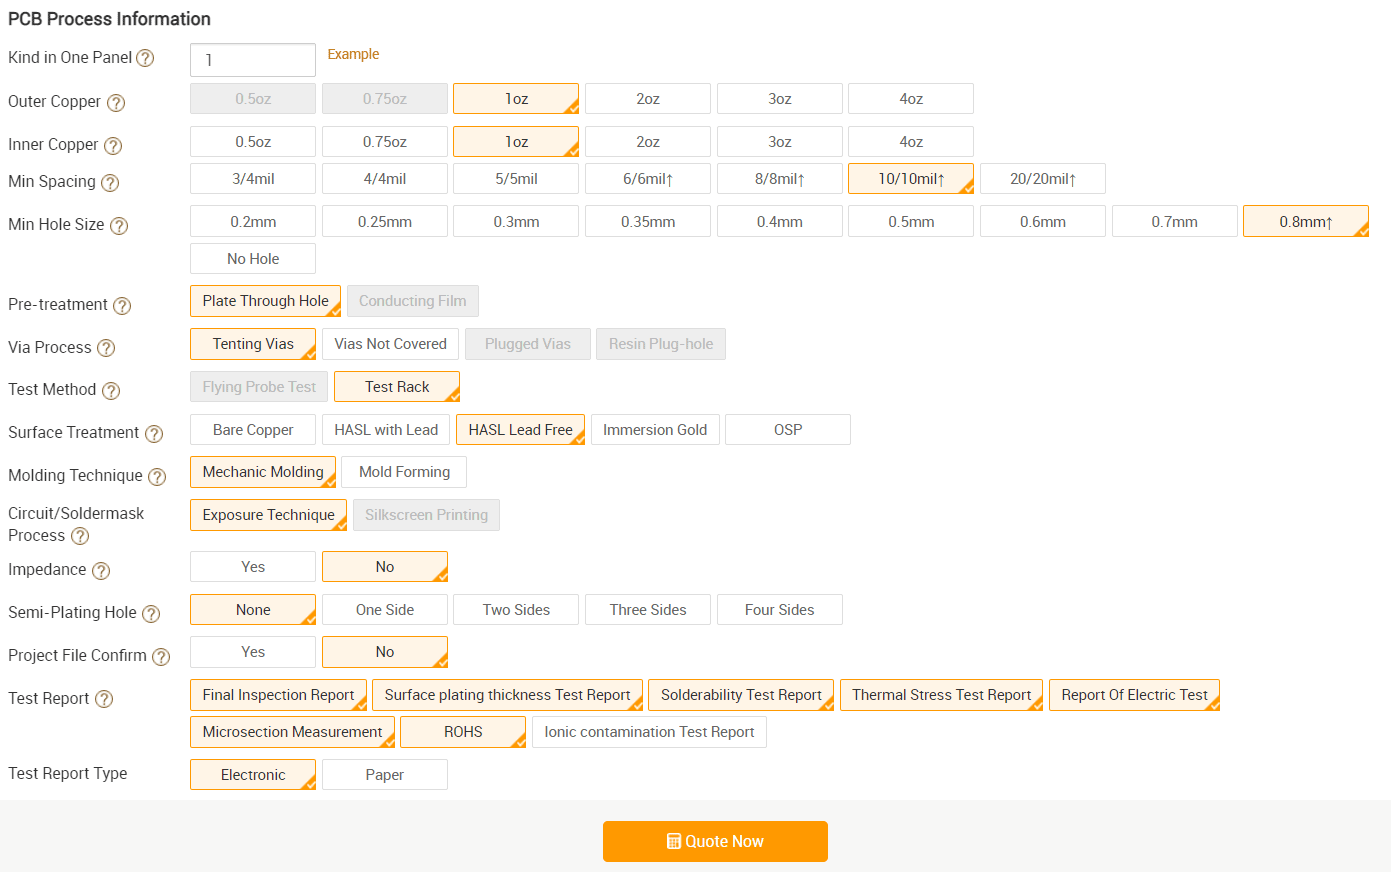Choose Paper Test Report Type
This screenshot has width=1391, height=872.
[x=385, y=775]
